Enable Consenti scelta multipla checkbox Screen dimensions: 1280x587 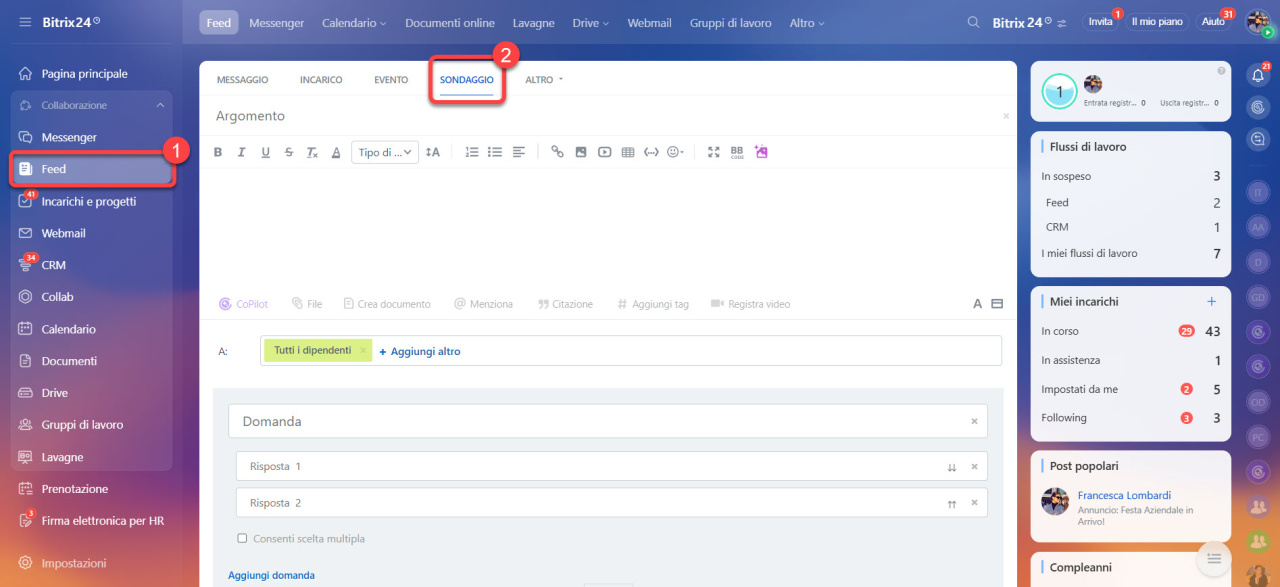[x=242, y=538]
